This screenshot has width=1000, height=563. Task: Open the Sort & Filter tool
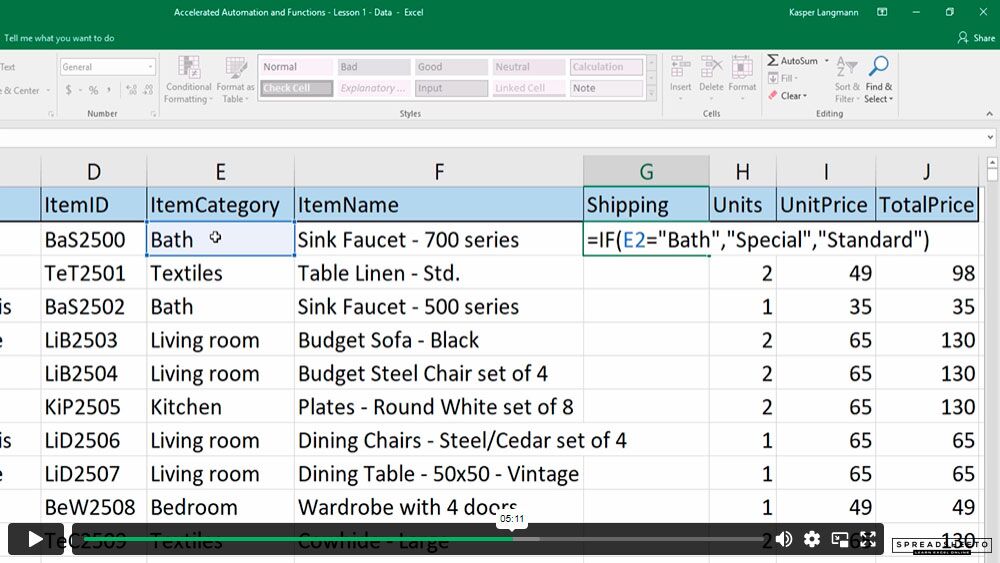pos(847,80)
